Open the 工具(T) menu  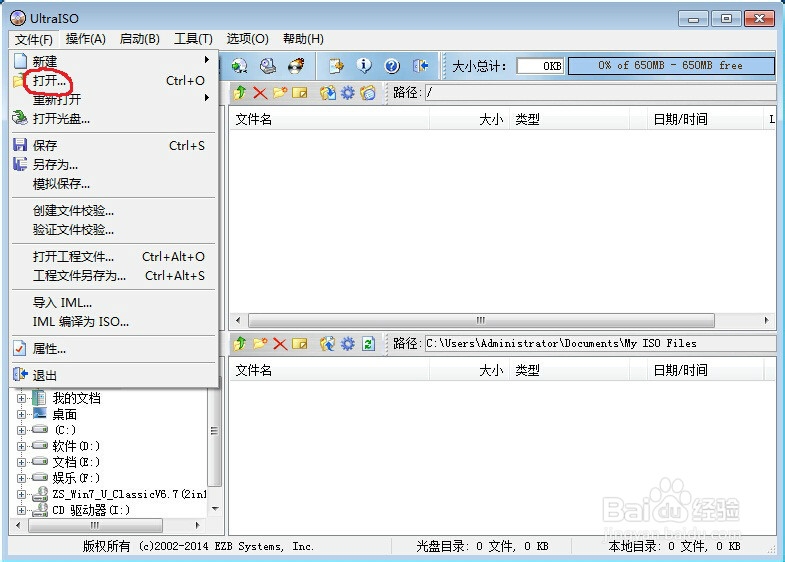click(193, 39)
